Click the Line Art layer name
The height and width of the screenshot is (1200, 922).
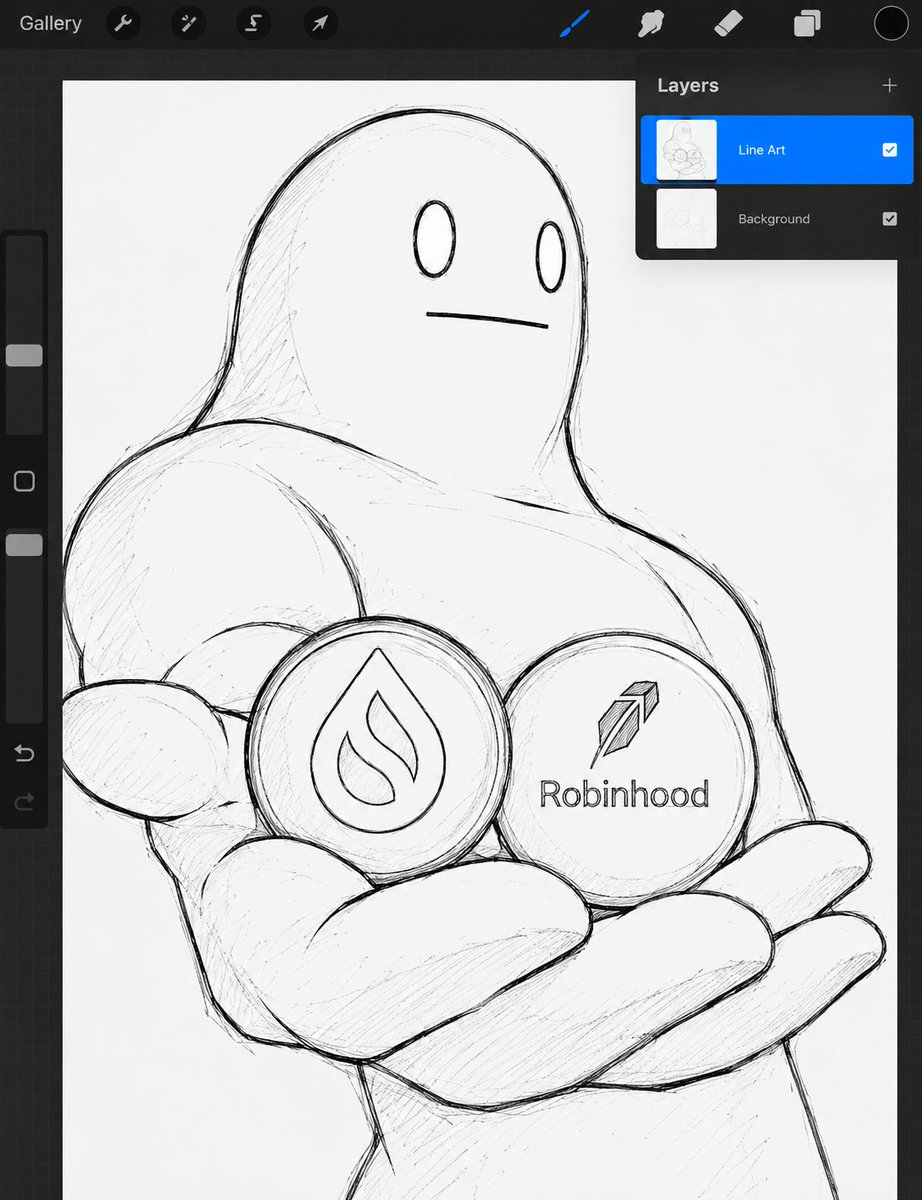pos(761,150)
